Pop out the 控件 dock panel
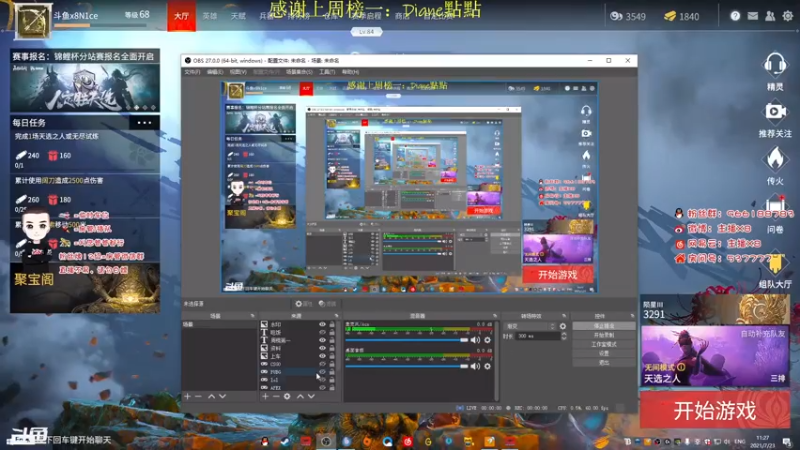 tap(632, 316)
